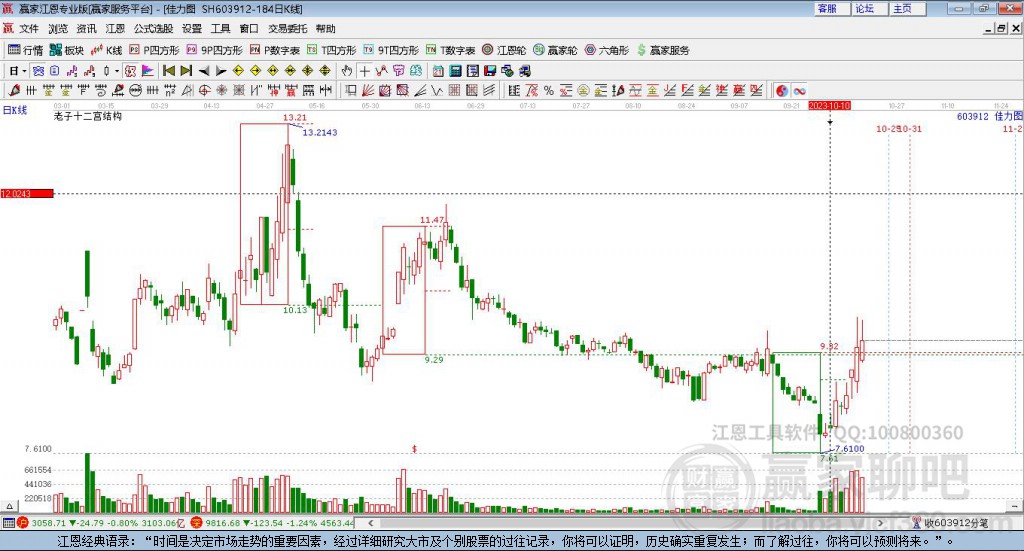1024x551 pixels.
Task: Open the 9T四方形 tool
Action: click(391, 50)
